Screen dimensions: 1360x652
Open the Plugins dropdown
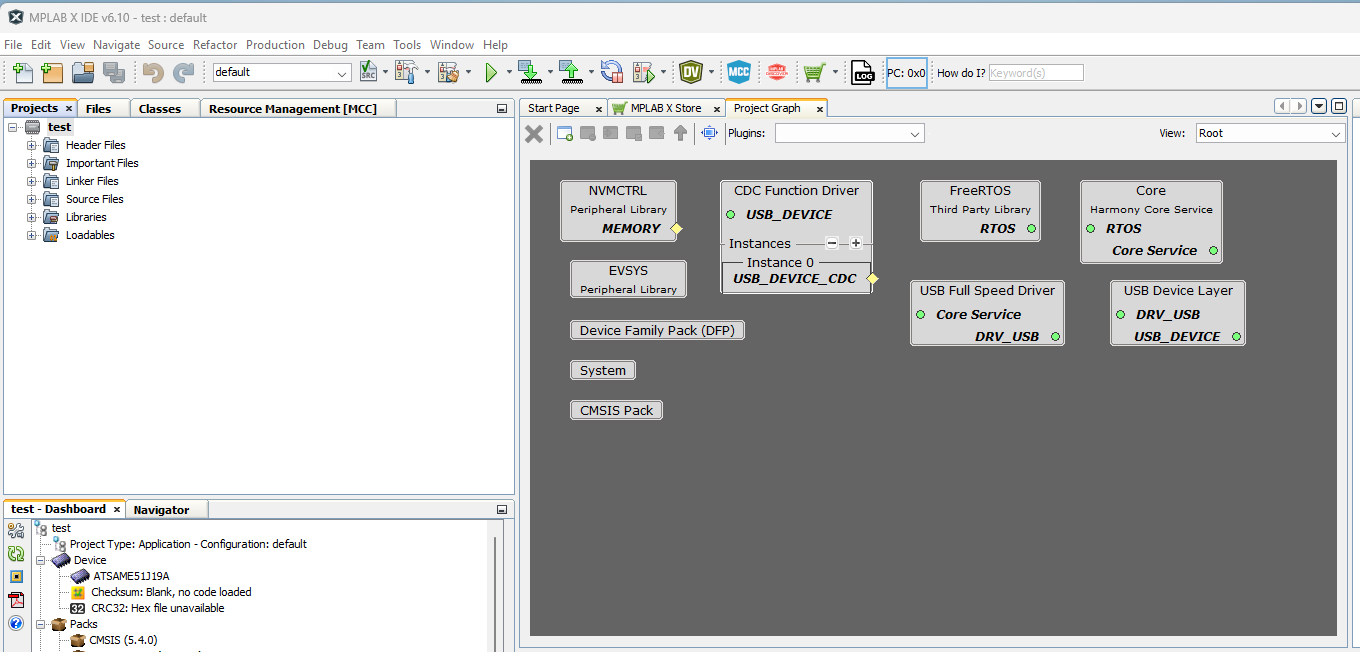tap(849, 133)
